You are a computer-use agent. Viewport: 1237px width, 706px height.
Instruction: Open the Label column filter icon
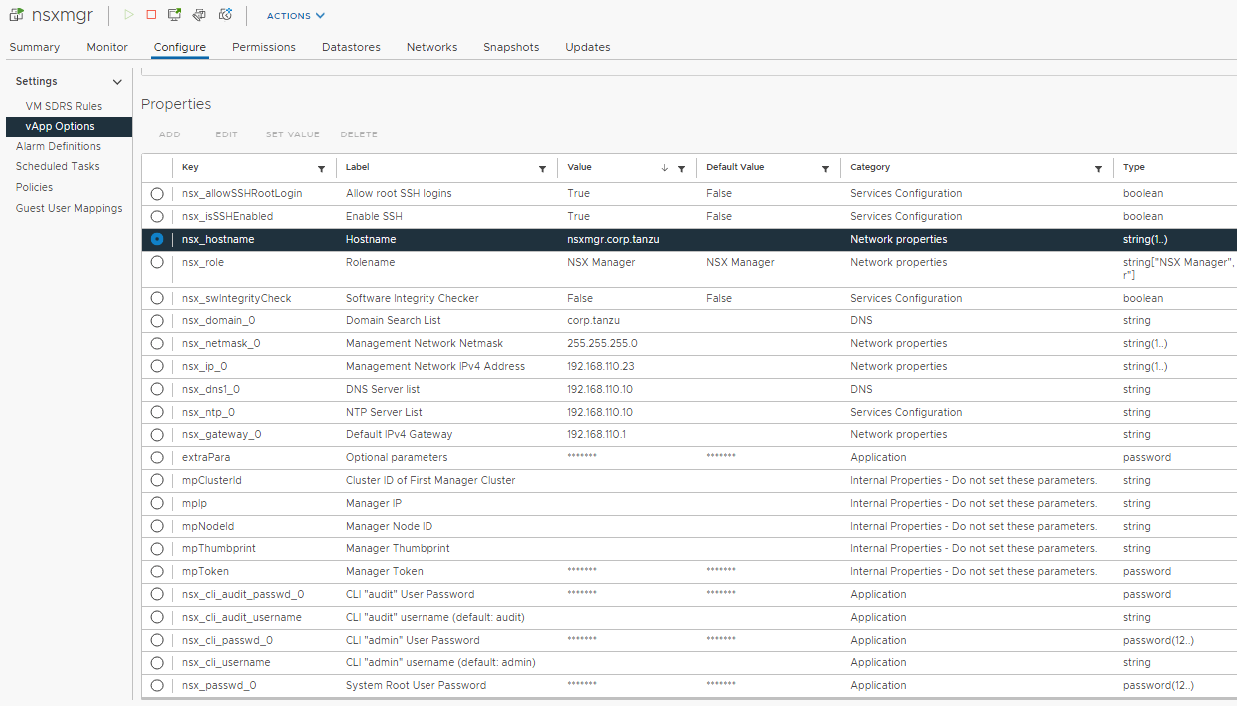click(542, 169)
